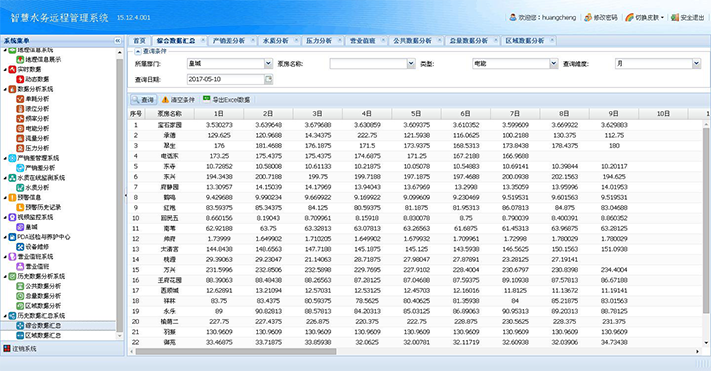
Task: Select row 16 cell 王府花园
Action: [x=170, y=280]
